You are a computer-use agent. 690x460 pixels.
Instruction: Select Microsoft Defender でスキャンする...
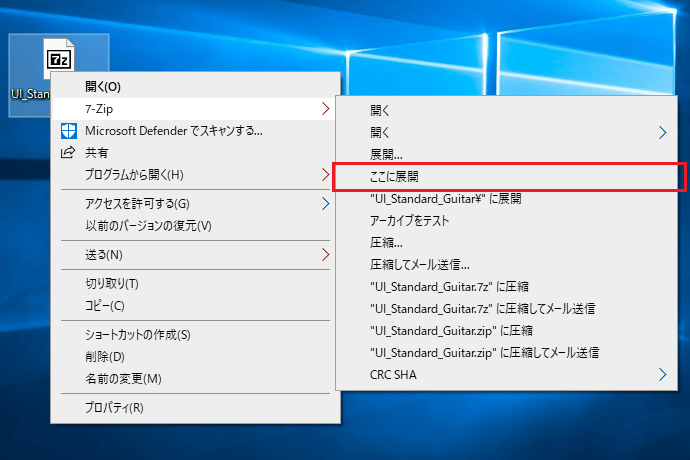[x=196, y=131]
